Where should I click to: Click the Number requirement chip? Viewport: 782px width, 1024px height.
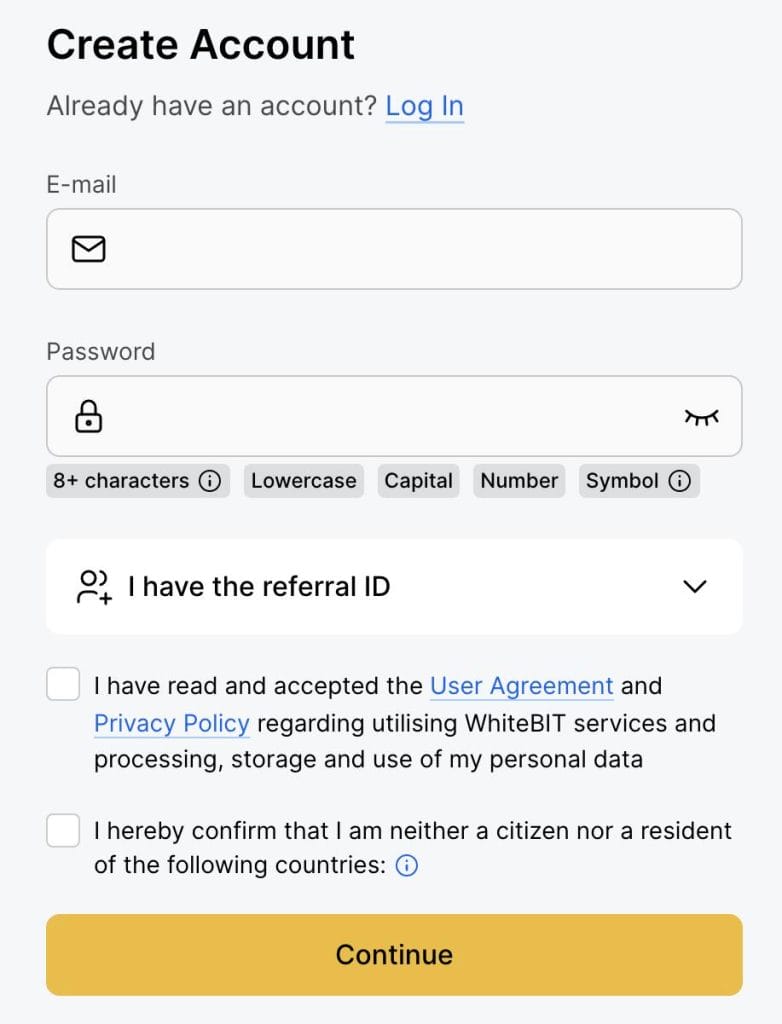(x=518, y=481)
